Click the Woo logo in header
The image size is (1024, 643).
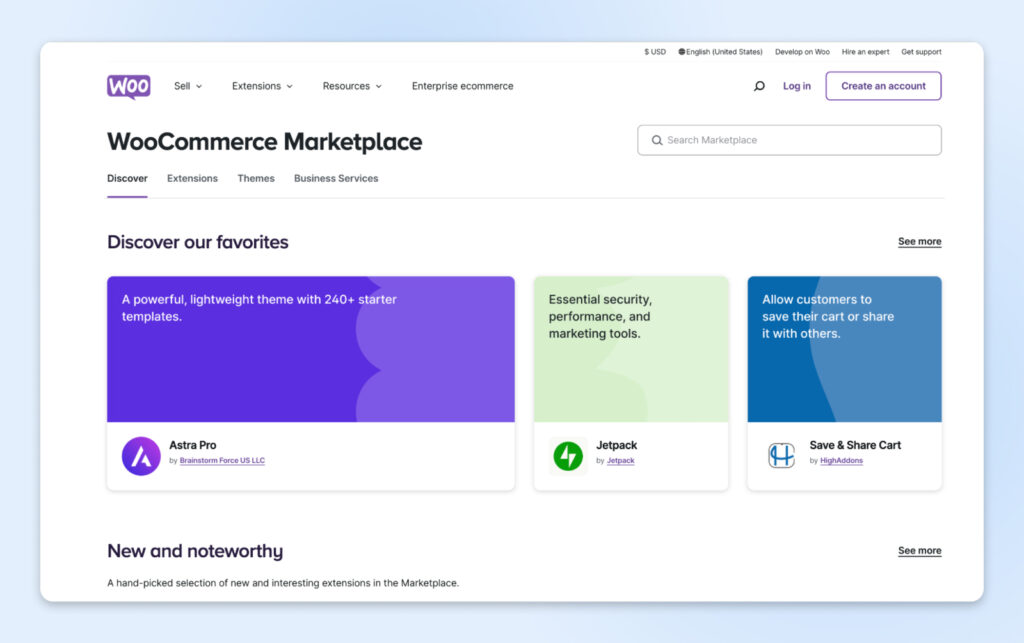pyautogui.click(x=128, y=86)
